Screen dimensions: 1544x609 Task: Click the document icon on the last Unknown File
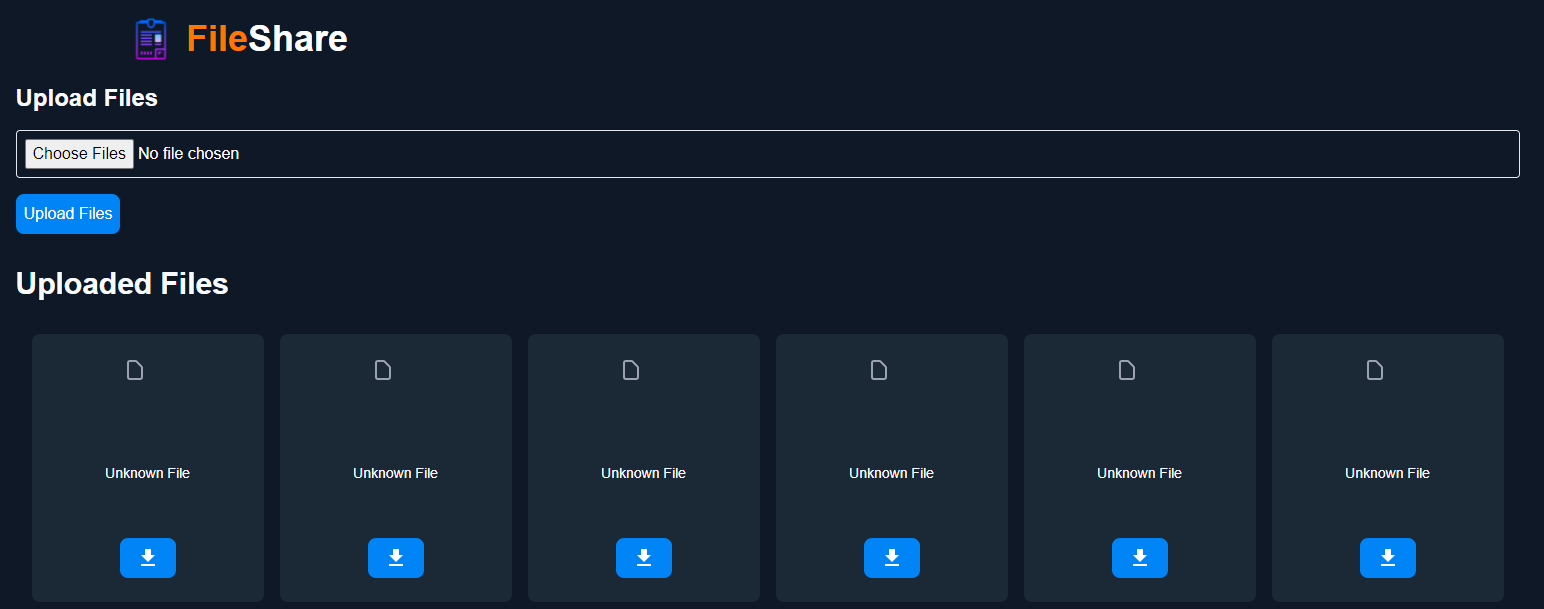tap(1374, 370)
